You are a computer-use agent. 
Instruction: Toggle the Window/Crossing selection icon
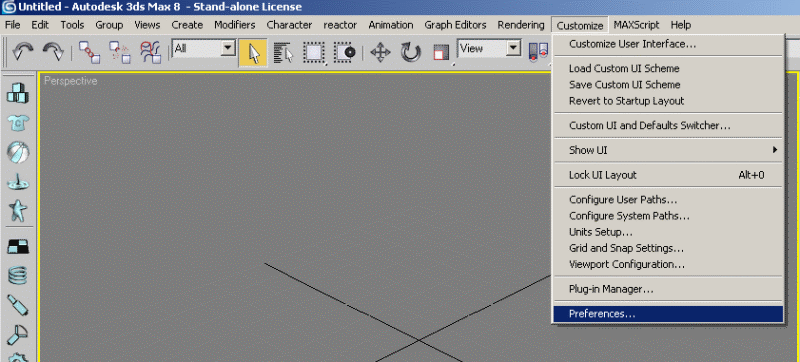click(x=344, y=53)
